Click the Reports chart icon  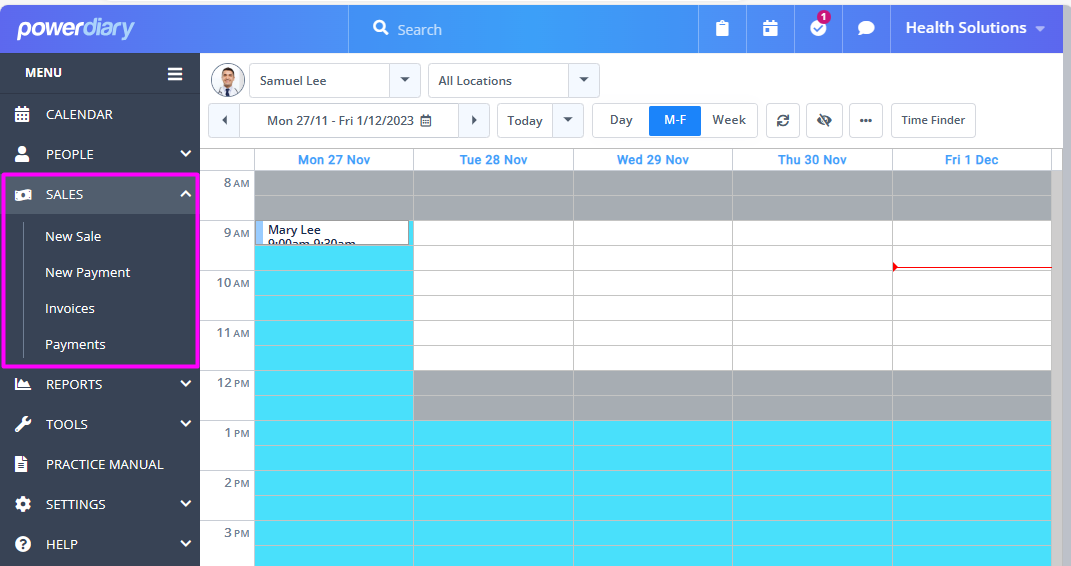pyautogui.click(x=23, y=384)
